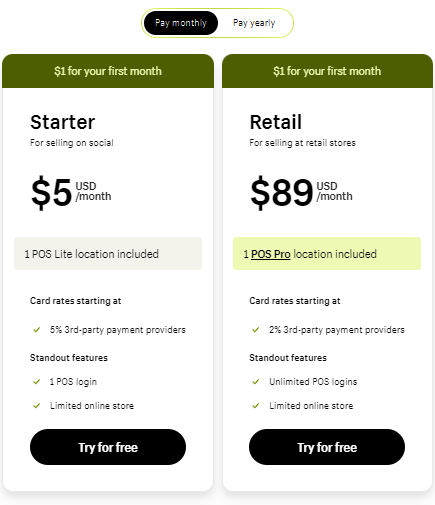The width and height of the screenshot is (435, 505).
Task: Click checkmark next to Unlimited POS logins
Action: 256,382
